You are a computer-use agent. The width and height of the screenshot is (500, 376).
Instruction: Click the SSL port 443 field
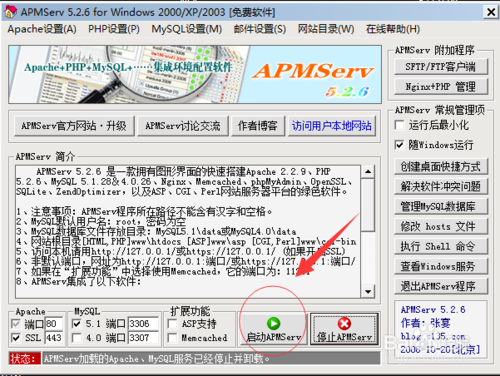(54, 338)
